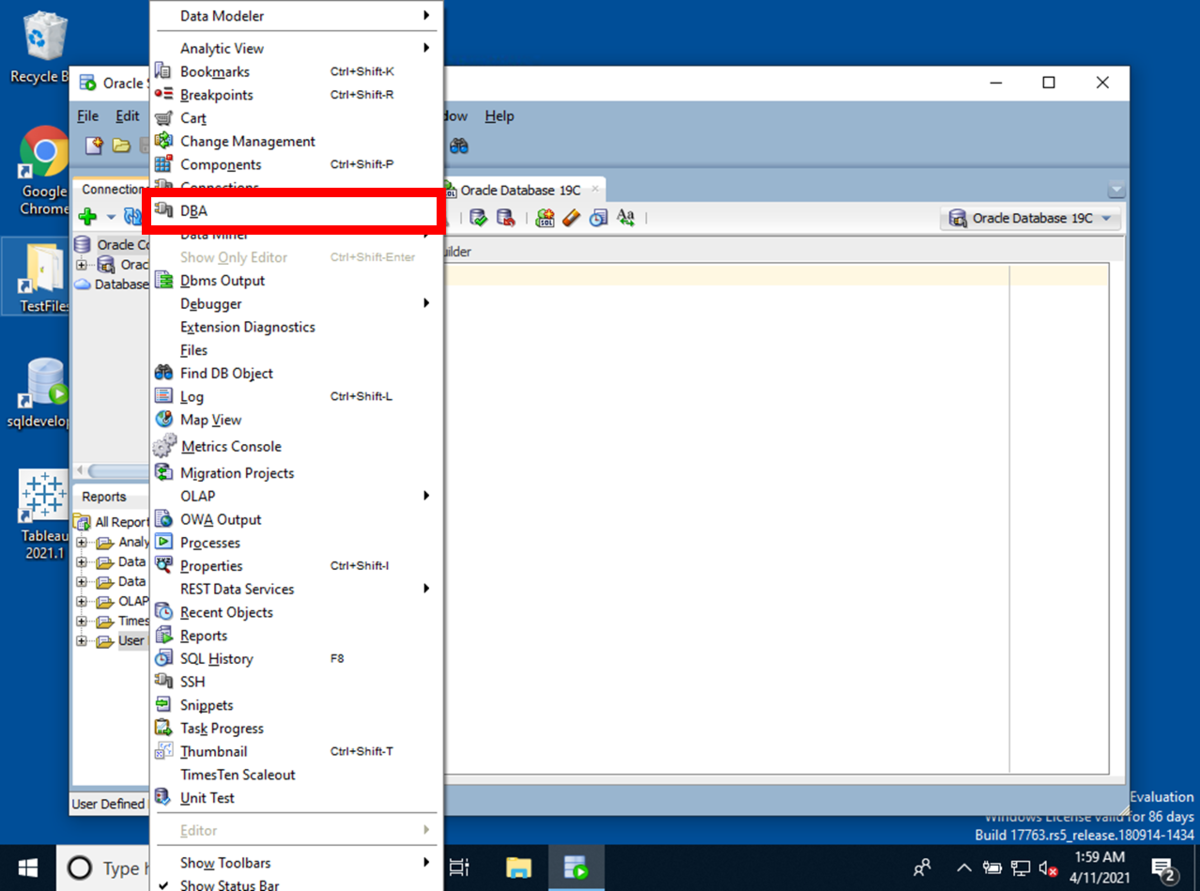Image resolution: width=1200 pixels, height=891 pixels.
Task: Switch to Oracle Database 19C worksheet tab
Action: [519, 190]
